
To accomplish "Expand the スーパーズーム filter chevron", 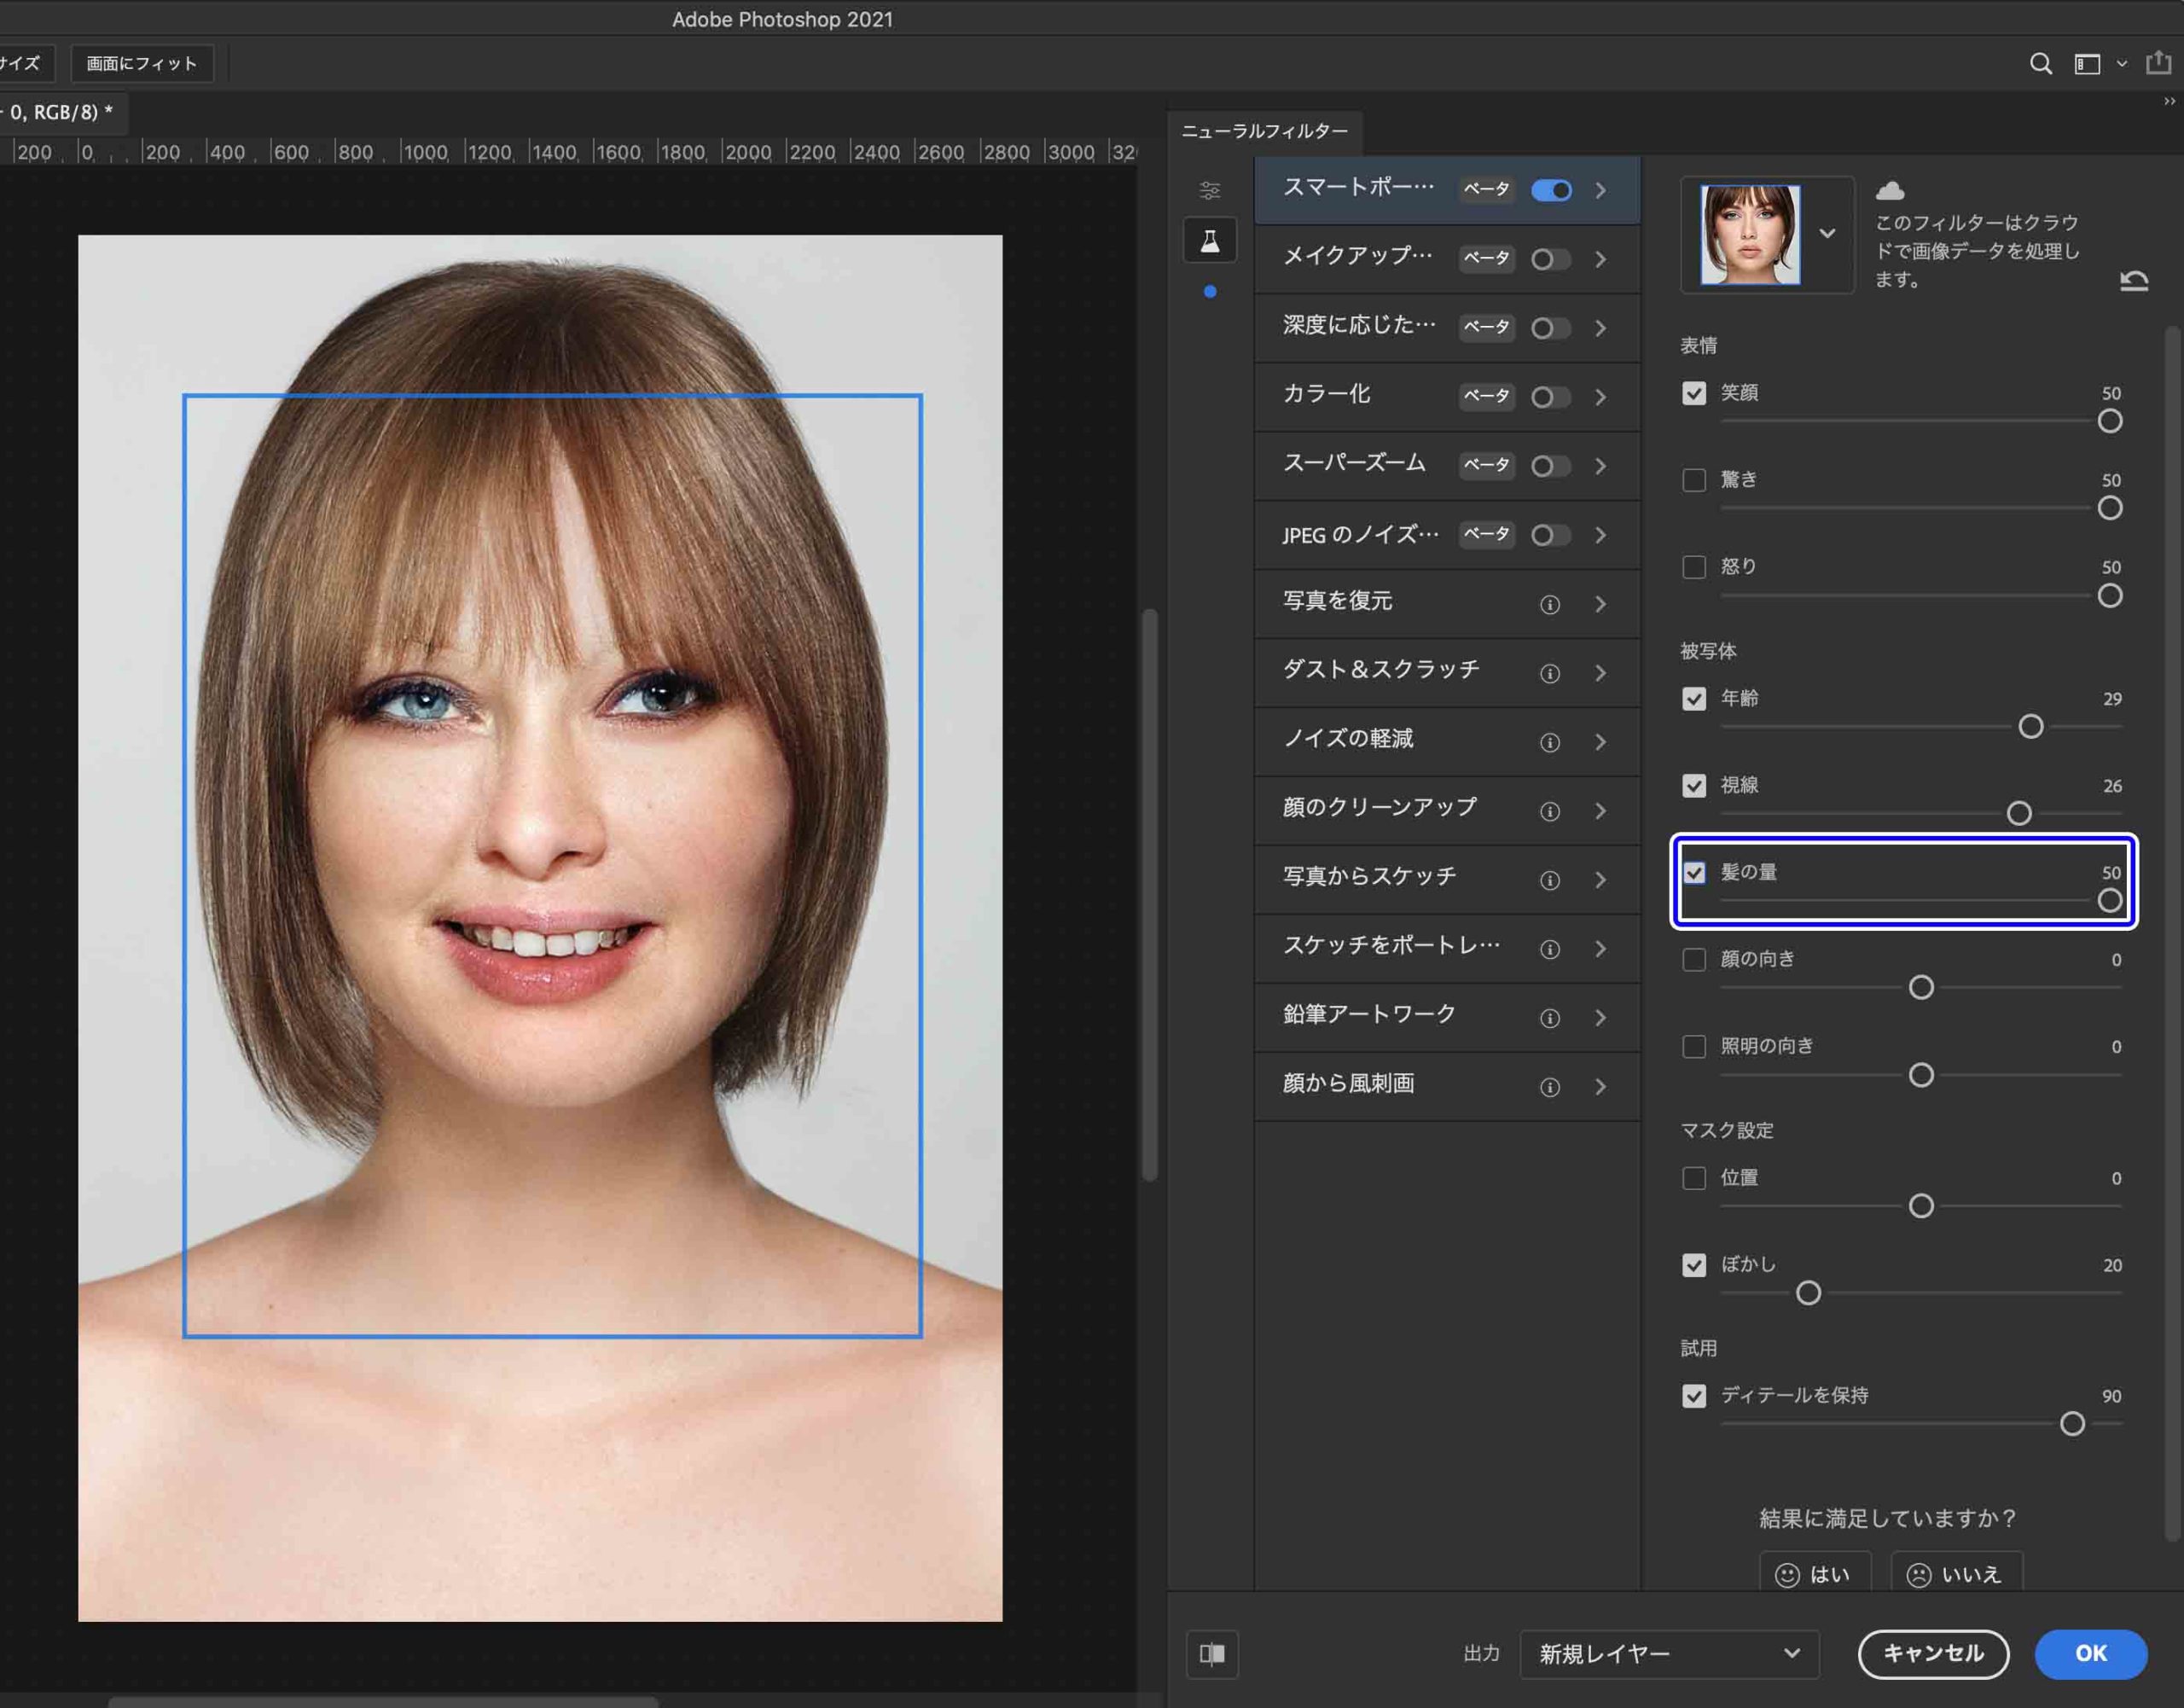I will coord(1601,466).
